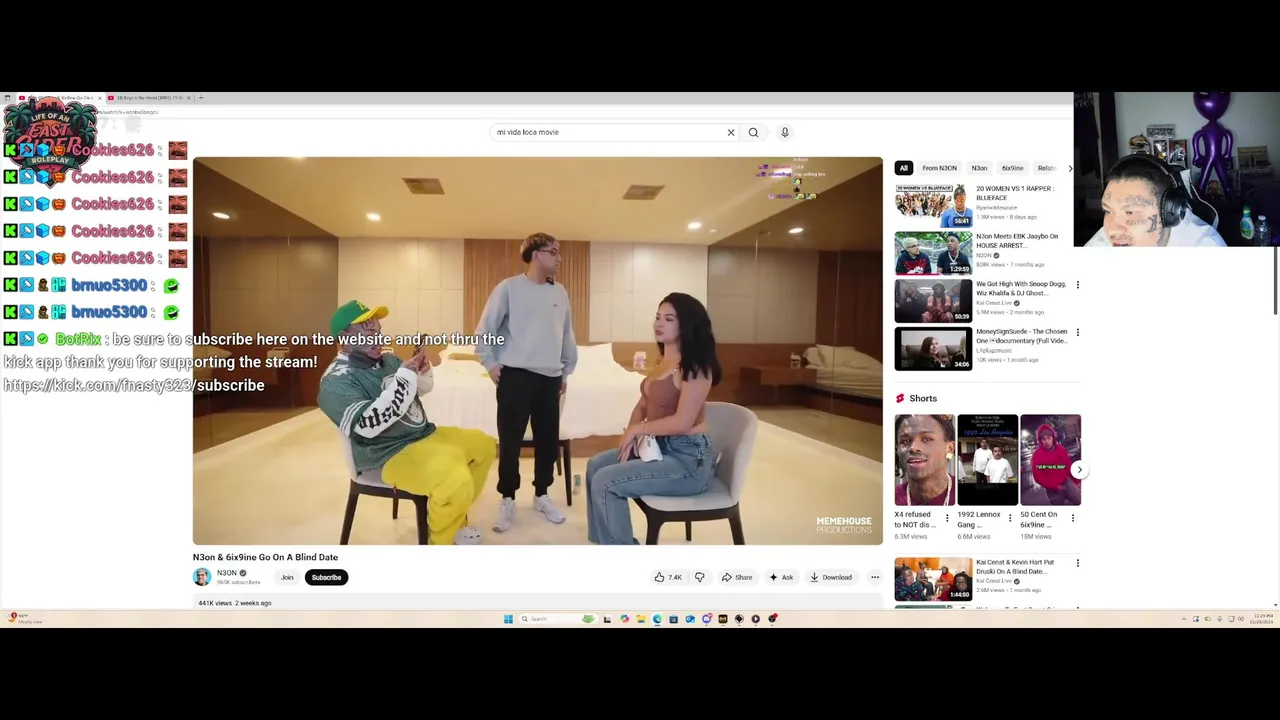Open Windows Start menu

click(508, 619)
